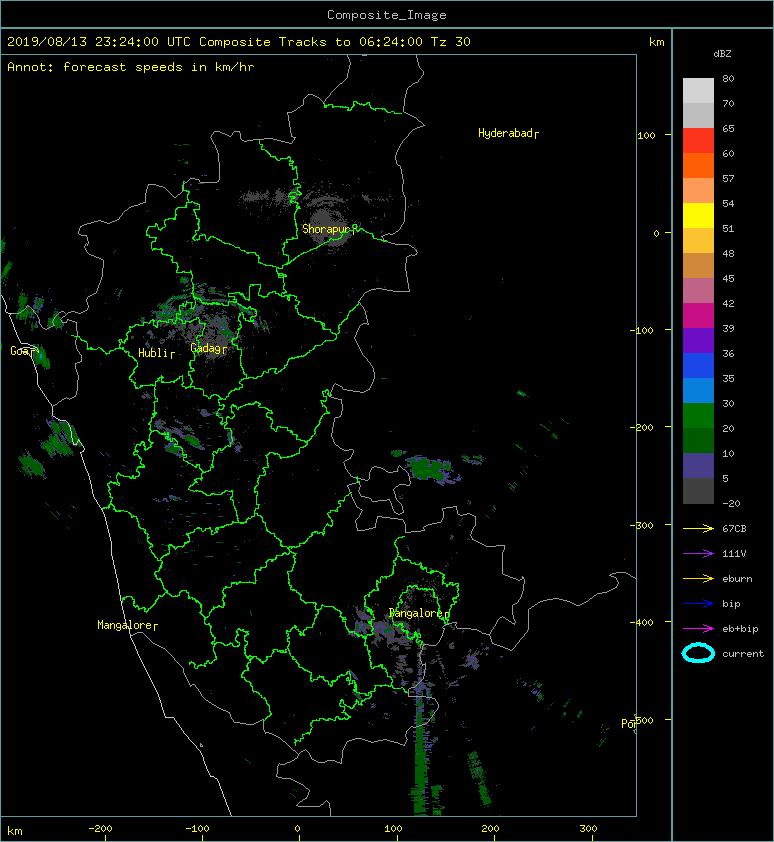This screenshot has height=842, width=774.
Task: Select the light gray swatch between 80 and 70
Action: coord(698,91)
